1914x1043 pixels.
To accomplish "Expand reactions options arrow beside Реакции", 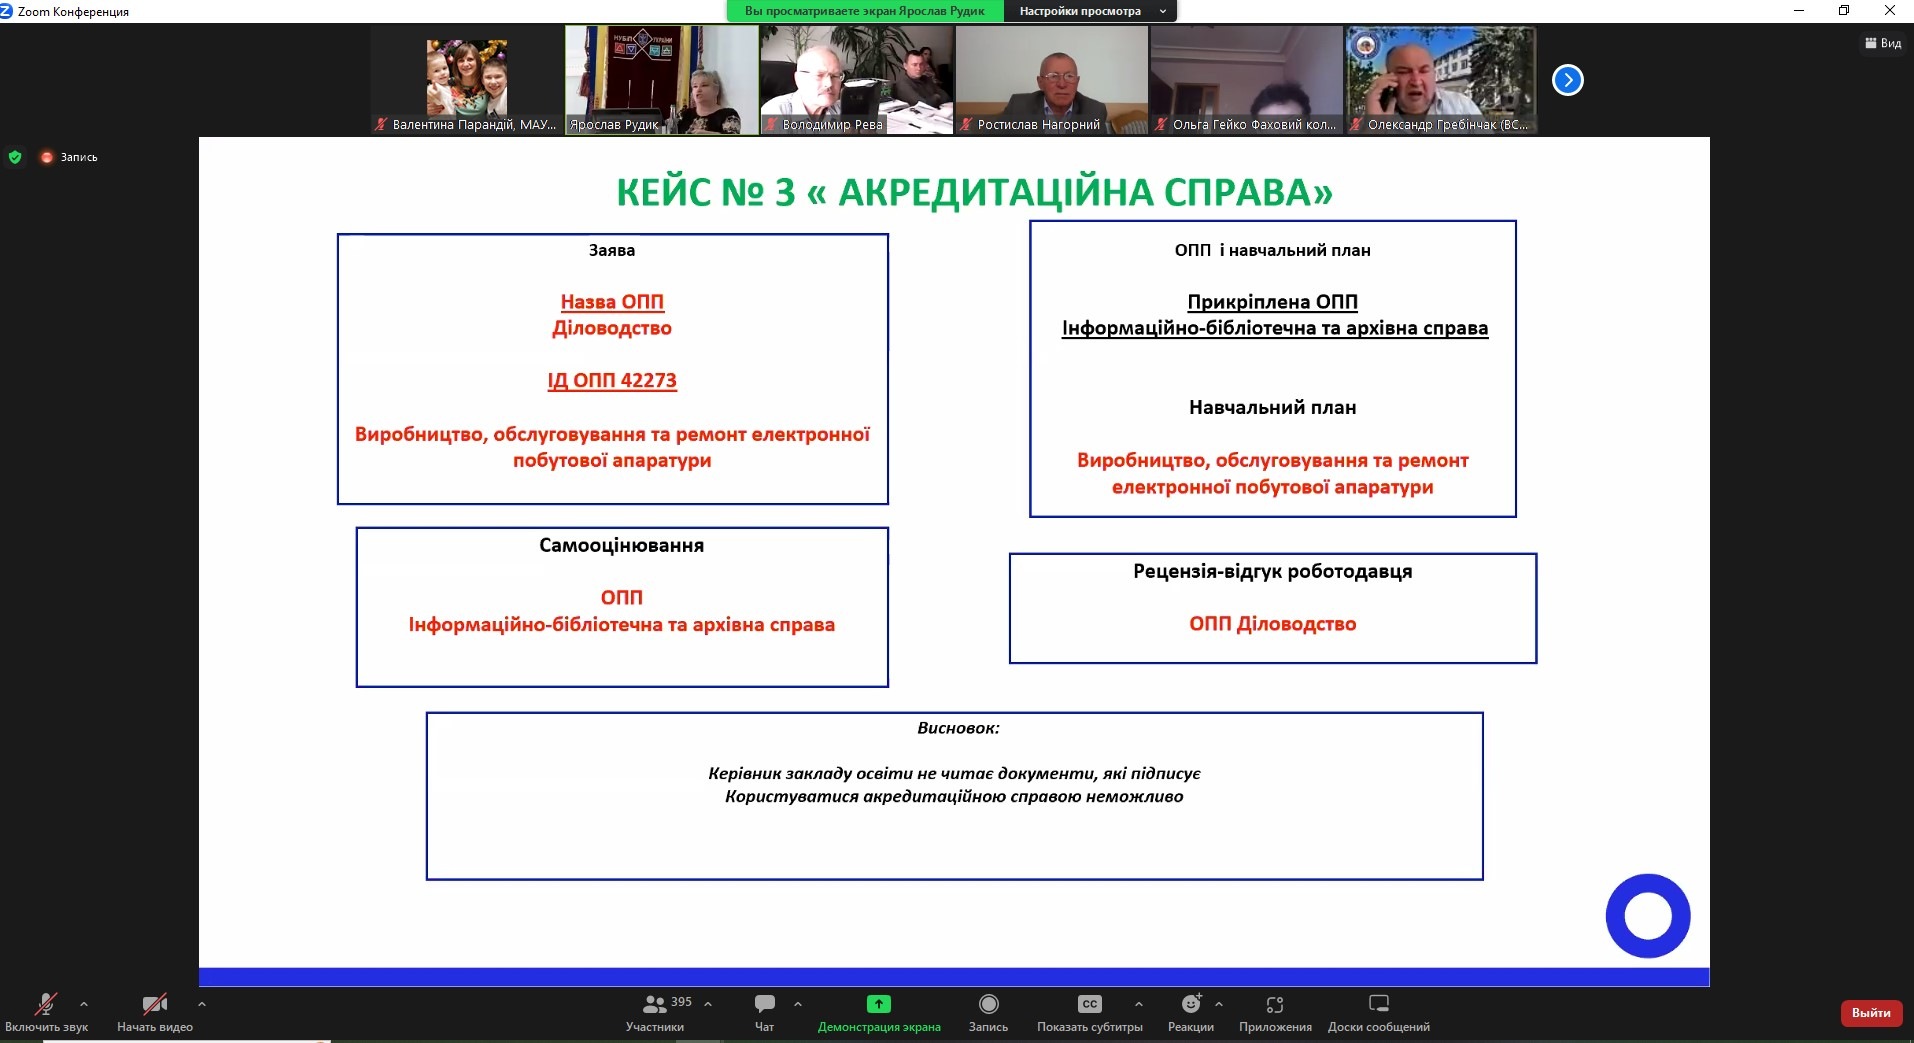I will tap(1219, 1003).
